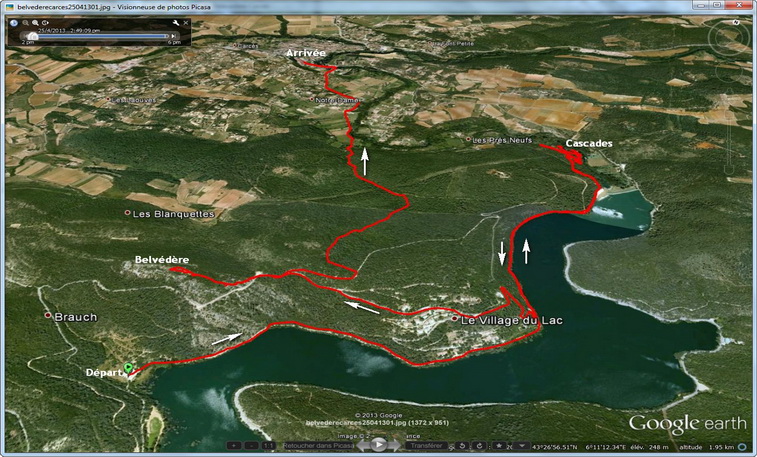This screenshot has width=757, height=457.
Task: Click the Cascades label on map
Action: [x=588, y=144]
